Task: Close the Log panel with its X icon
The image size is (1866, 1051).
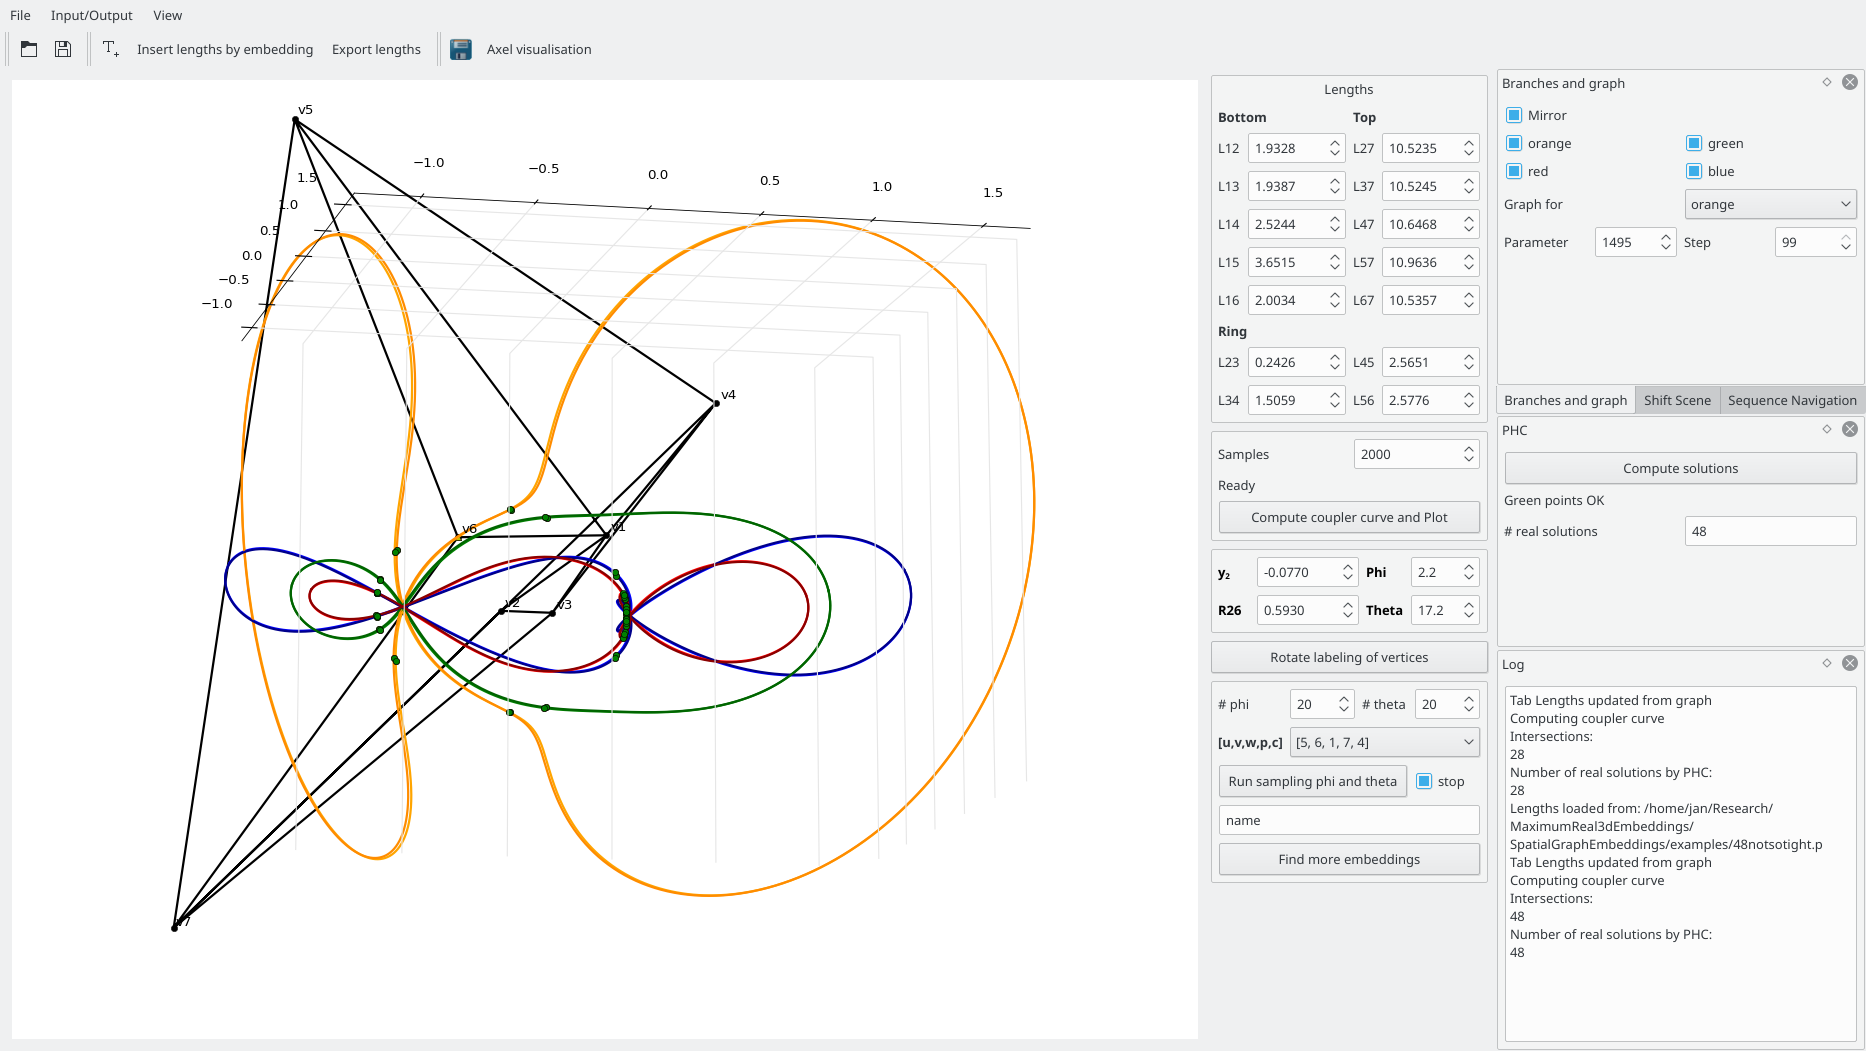Action: click(x=1850, y=662)
